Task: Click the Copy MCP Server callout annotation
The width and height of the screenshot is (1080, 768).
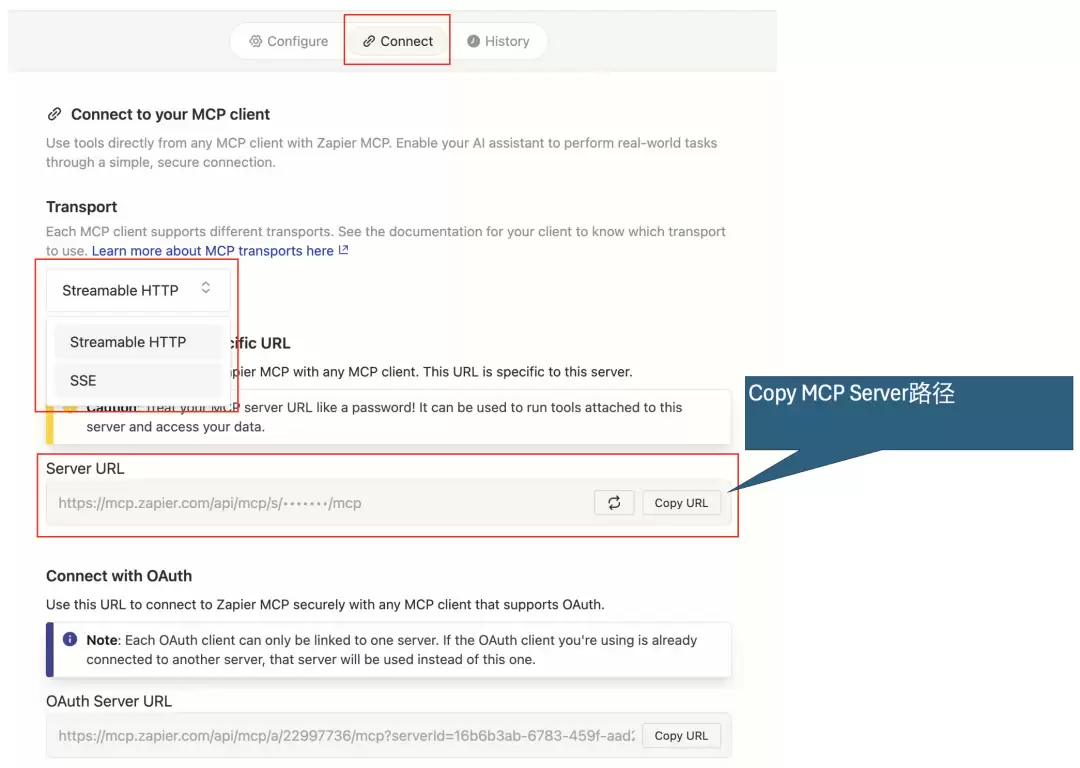Action: (x=908, y=413)
